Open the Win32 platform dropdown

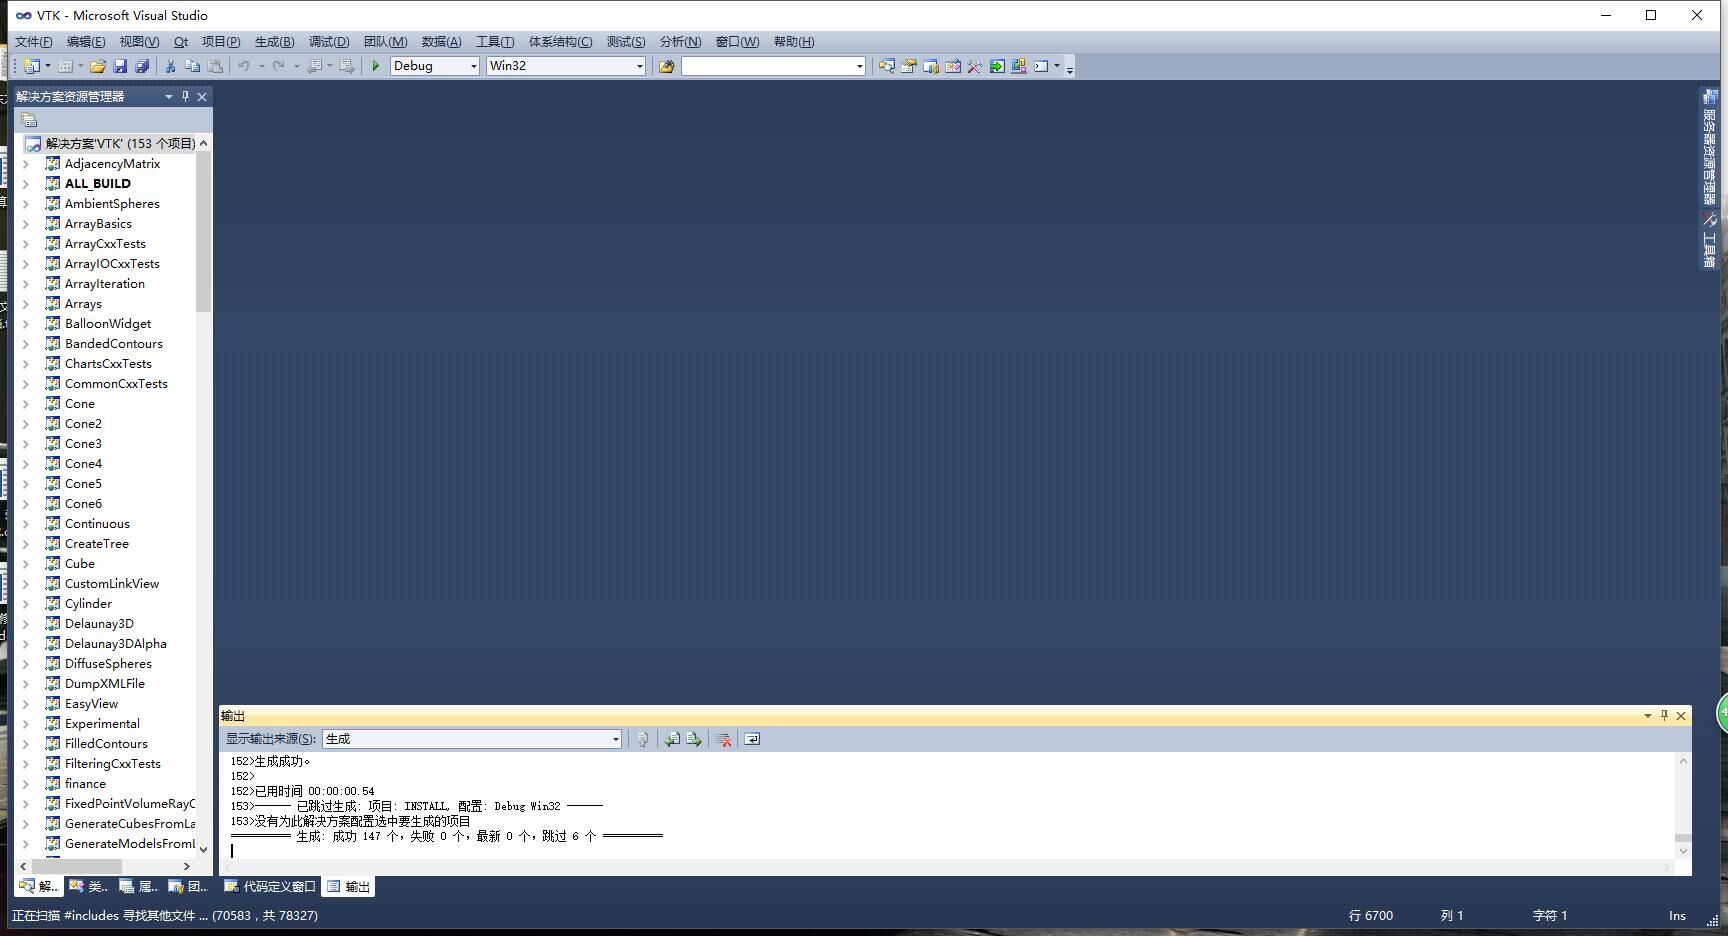coord(640,66)
